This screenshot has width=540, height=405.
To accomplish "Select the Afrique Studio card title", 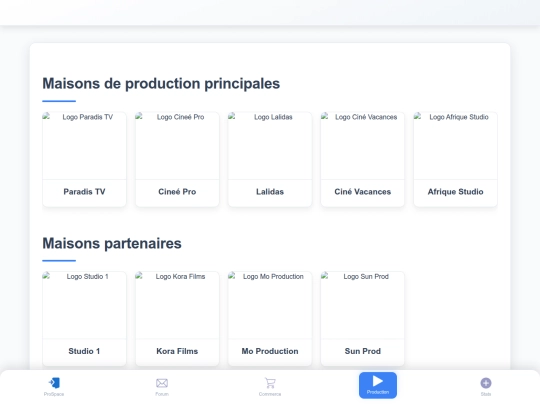I will (455, 192).
